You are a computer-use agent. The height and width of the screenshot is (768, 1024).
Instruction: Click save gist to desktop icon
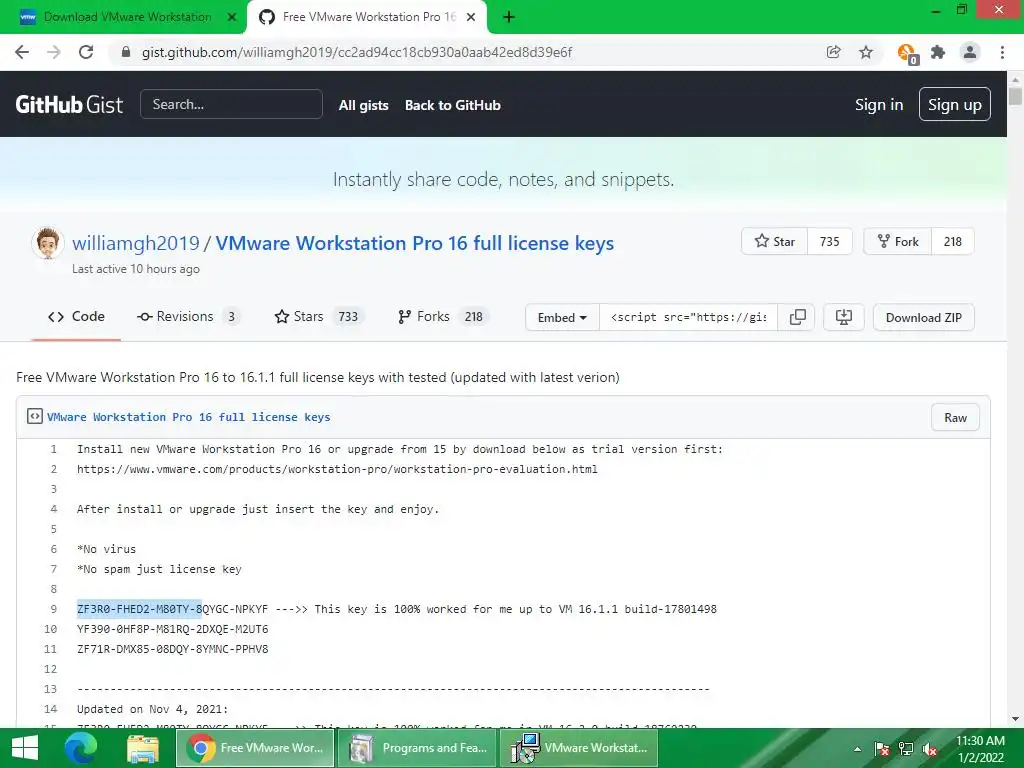pos(844,317)
